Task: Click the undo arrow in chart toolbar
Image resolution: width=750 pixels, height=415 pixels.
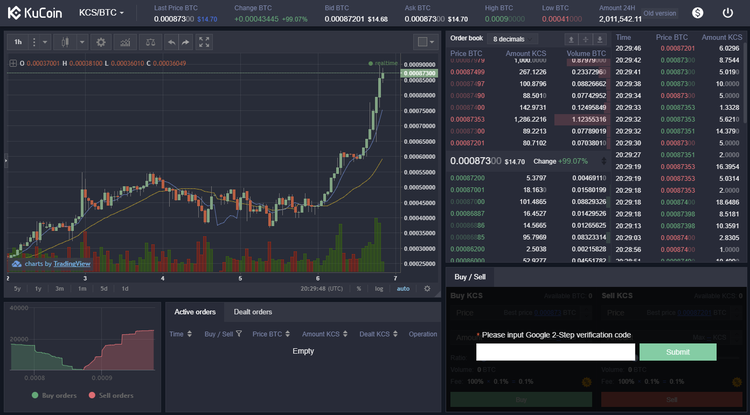Action: [x=171, y=42]
